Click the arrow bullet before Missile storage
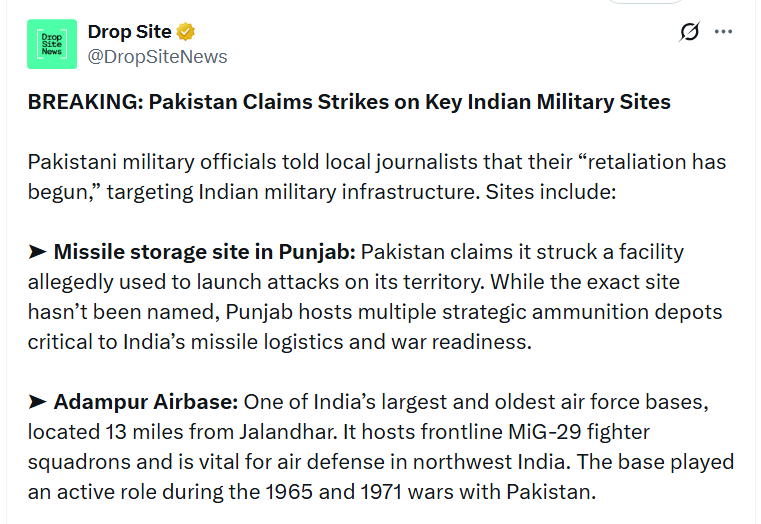The height and width of the screenshot is (524, 761). tap(37, 252)
